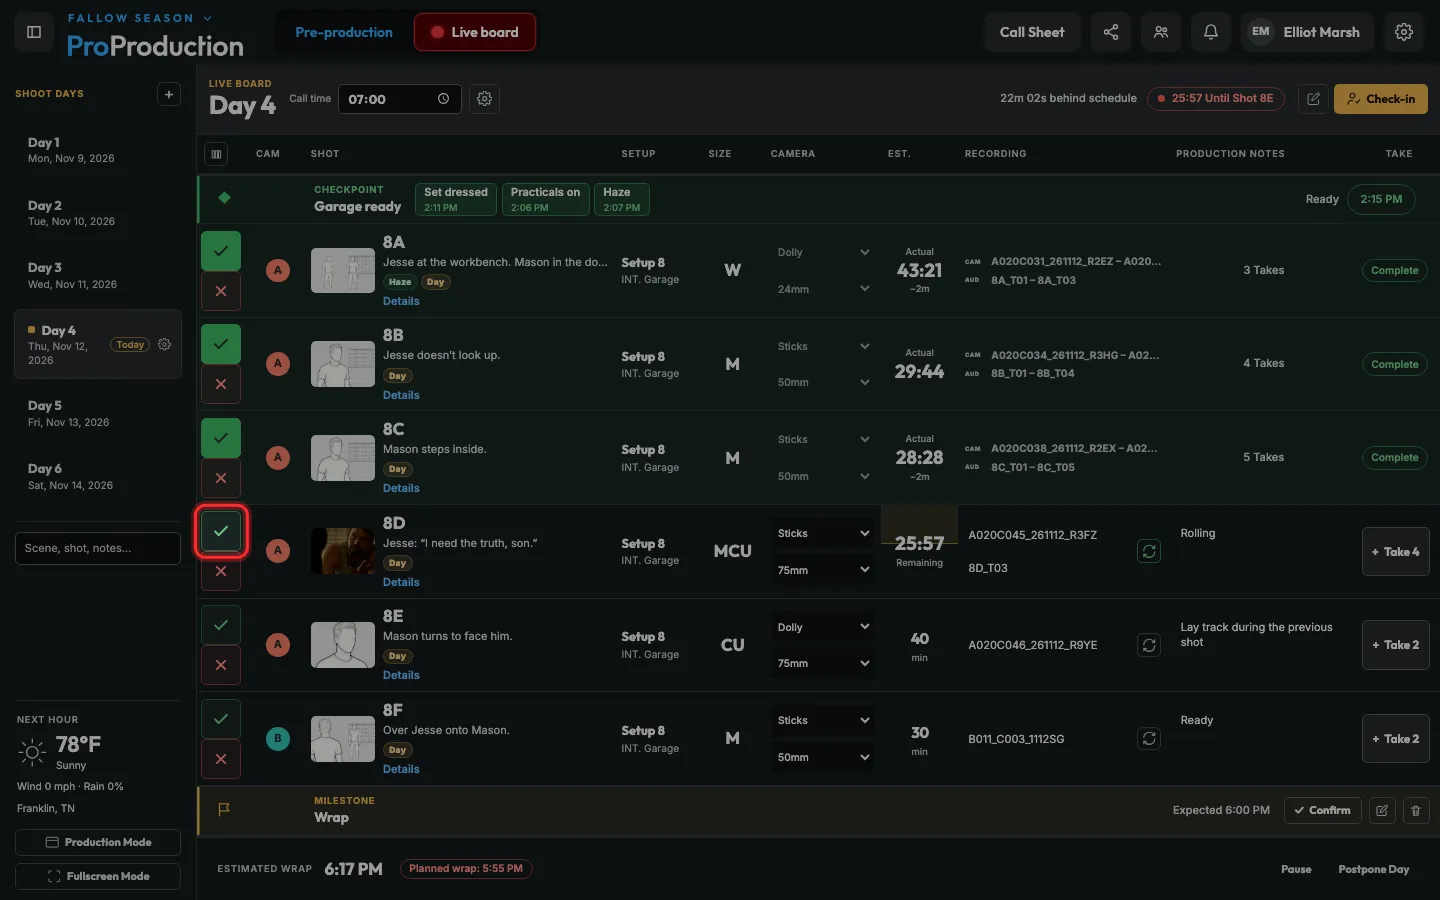1440x900 pixels.
Task: Switch to Live board tab
Action: (x=475, y=32)
